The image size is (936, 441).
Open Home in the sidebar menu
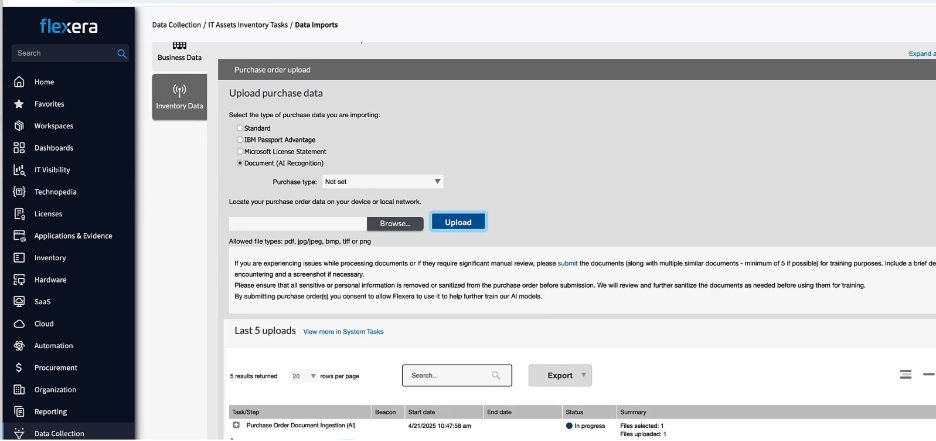point(44,82)
